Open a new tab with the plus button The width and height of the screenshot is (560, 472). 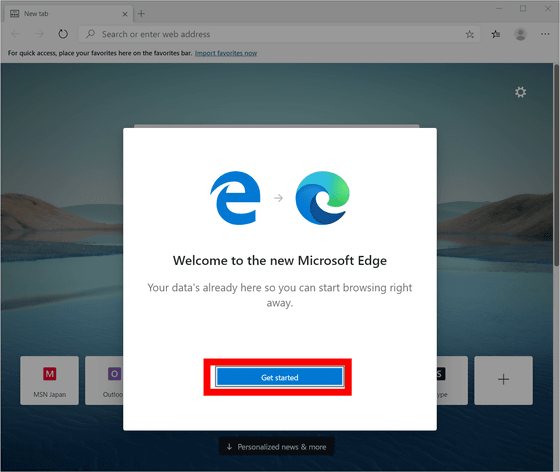pos(141,14)
